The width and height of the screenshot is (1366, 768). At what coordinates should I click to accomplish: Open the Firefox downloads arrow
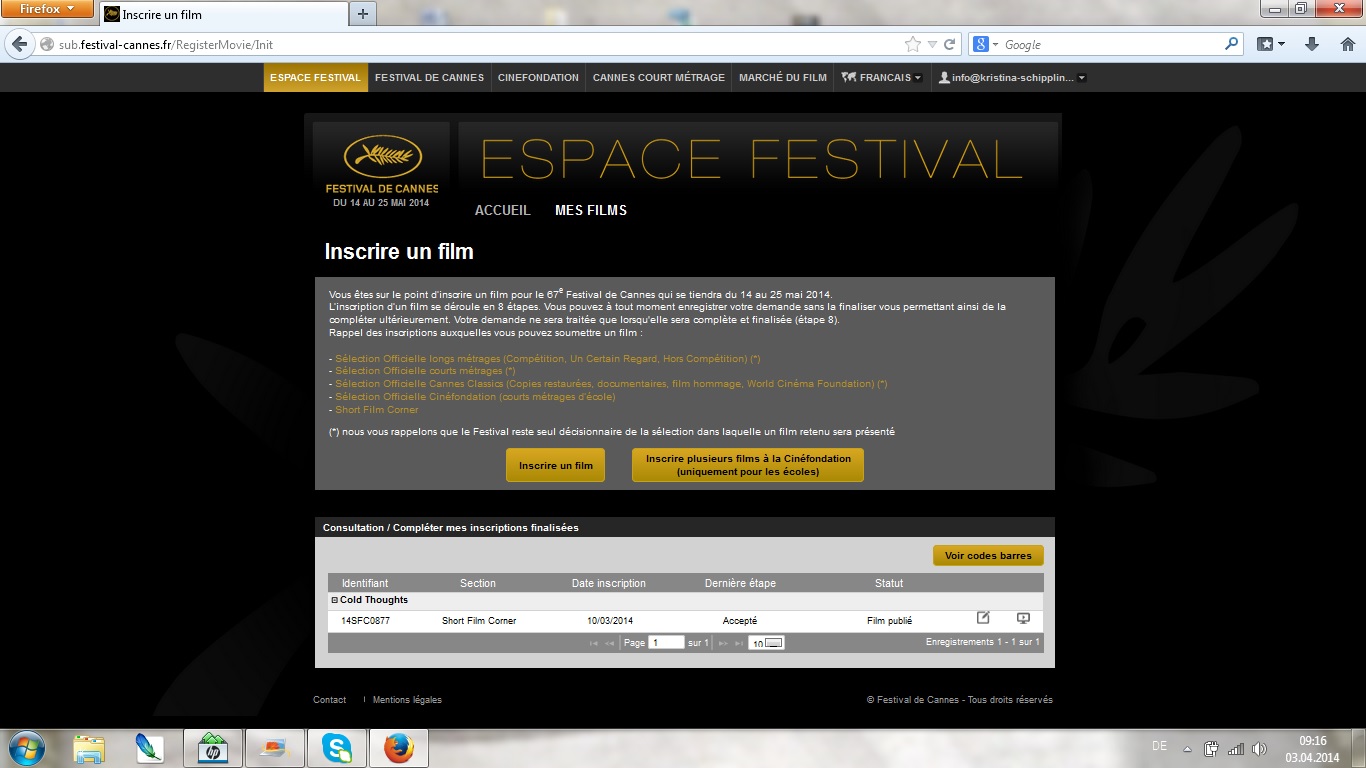(1312, 44)
